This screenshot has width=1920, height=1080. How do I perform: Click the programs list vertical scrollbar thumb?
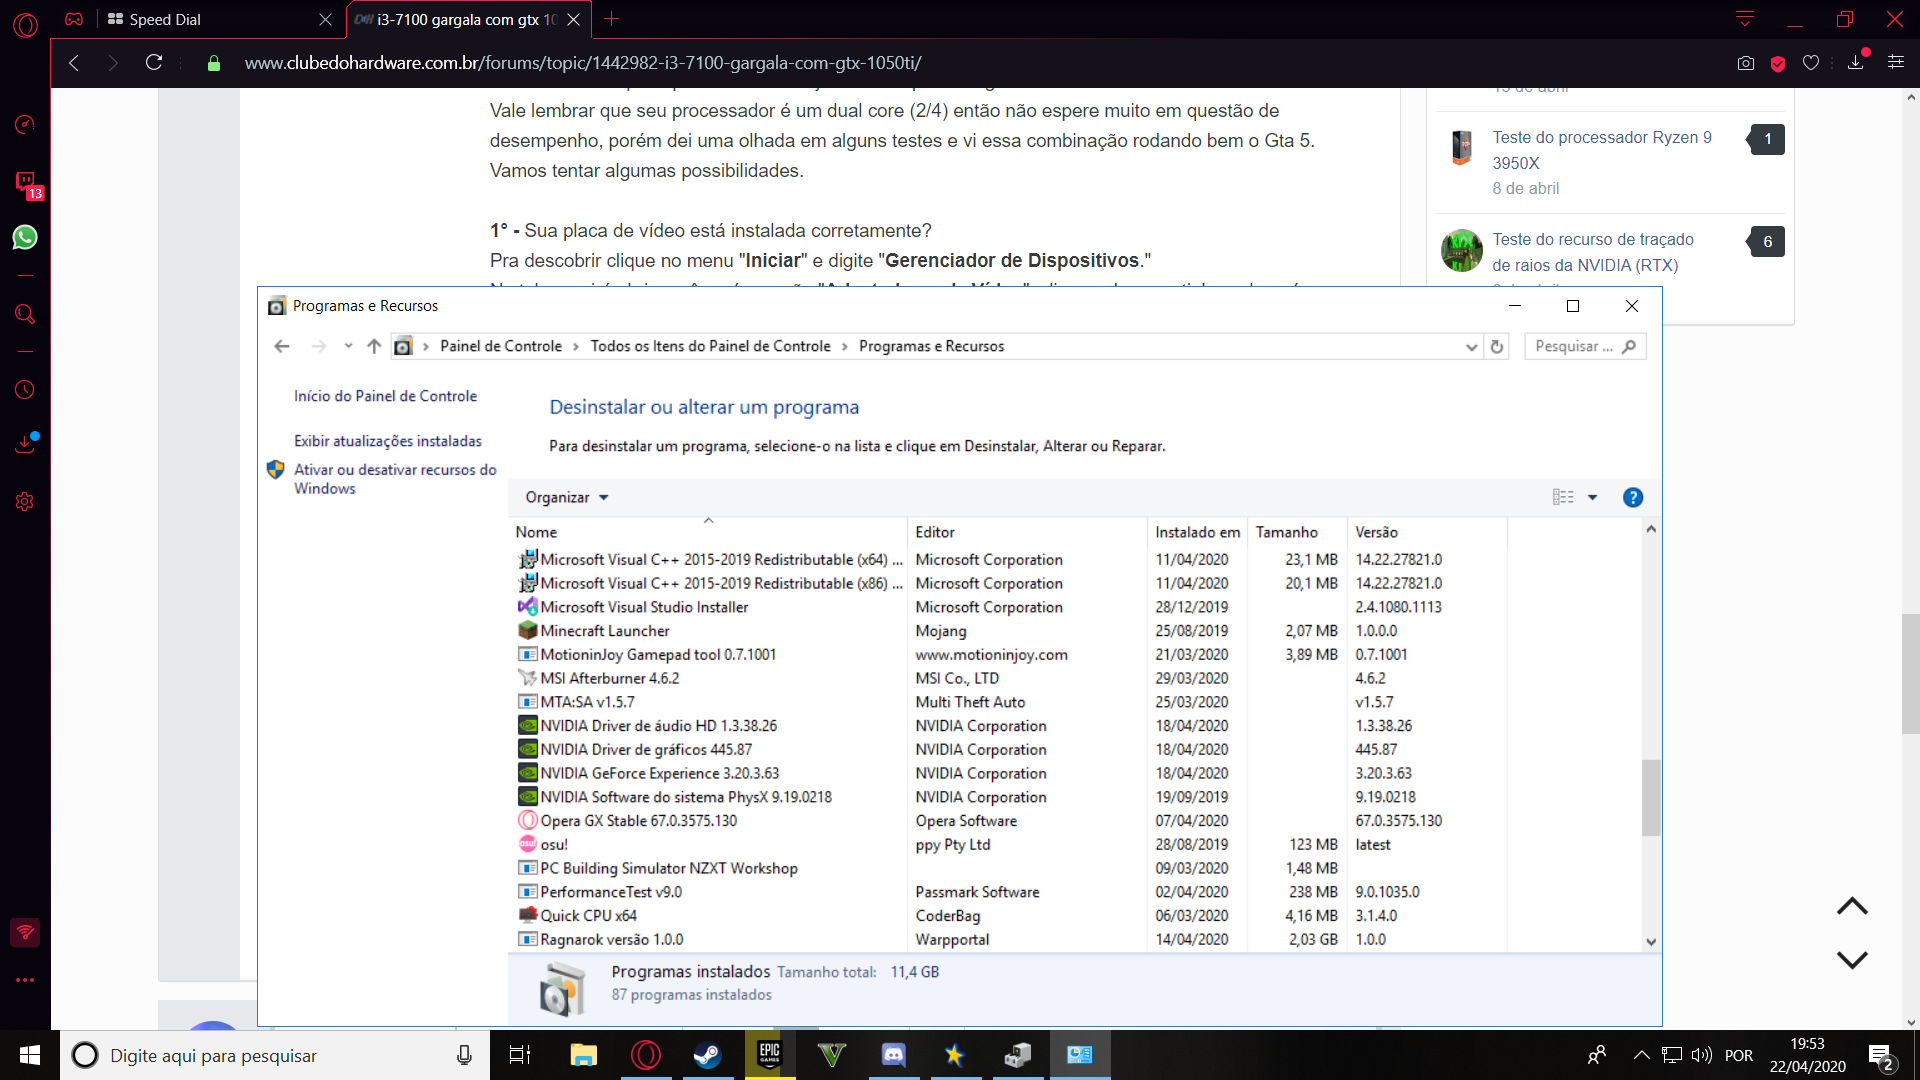1651,797
